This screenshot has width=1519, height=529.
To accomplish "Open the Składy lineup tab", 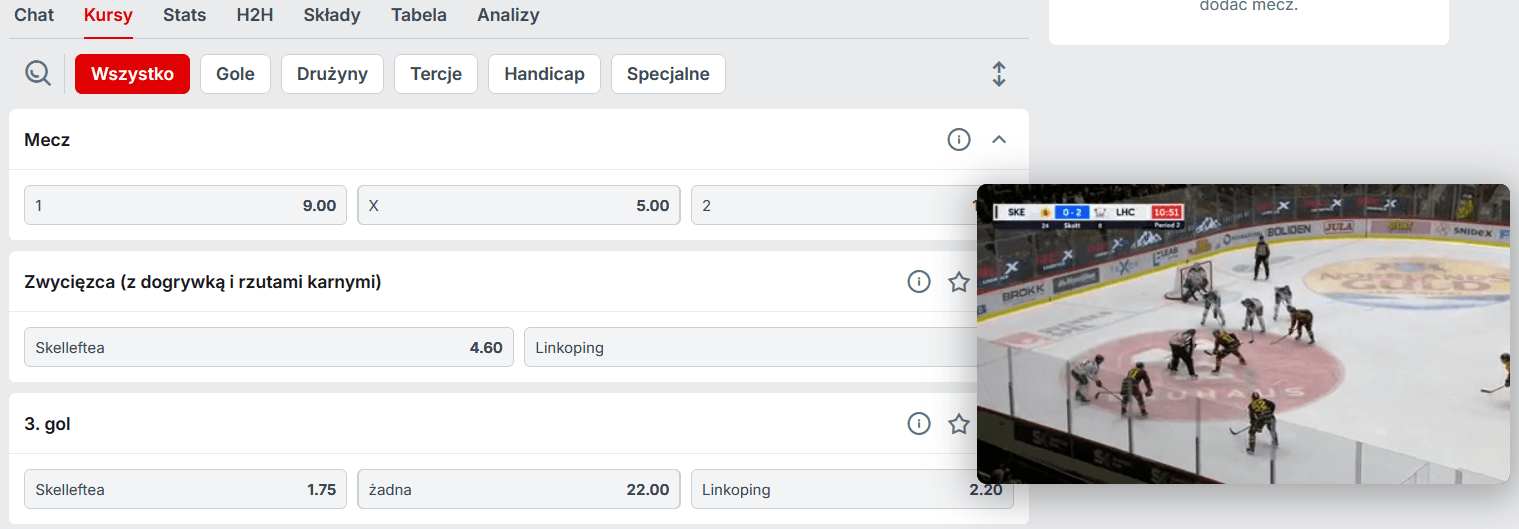I will (332, 15).
